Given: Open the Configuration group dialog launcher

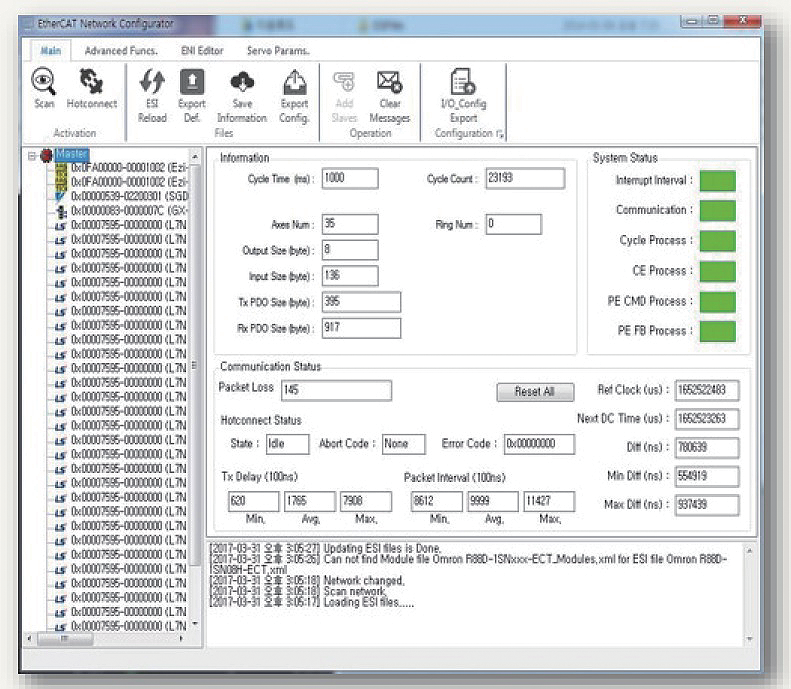Looking at the screenshot, I should tap(500, 134).
